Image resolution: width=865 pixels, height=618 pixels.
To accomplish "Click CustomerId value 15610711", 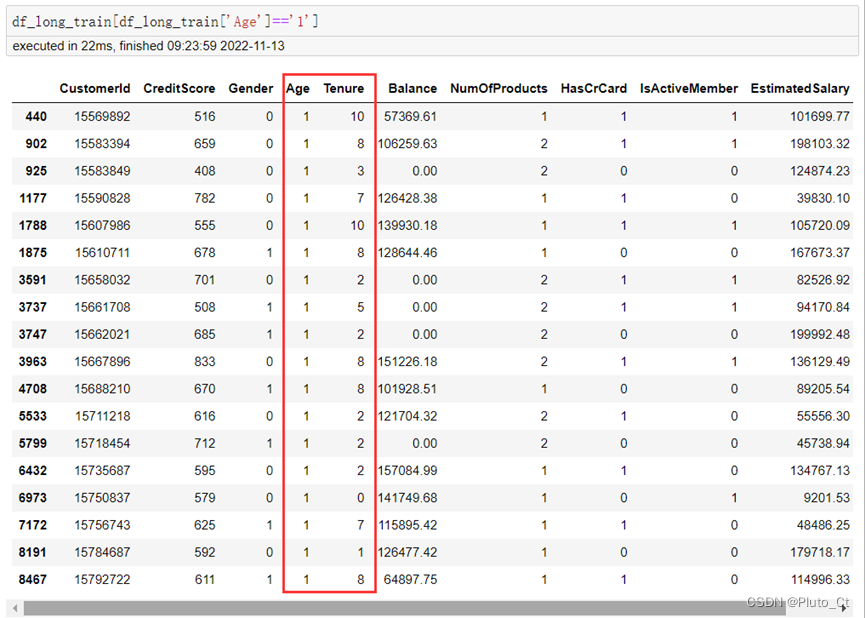I will 103,253.
